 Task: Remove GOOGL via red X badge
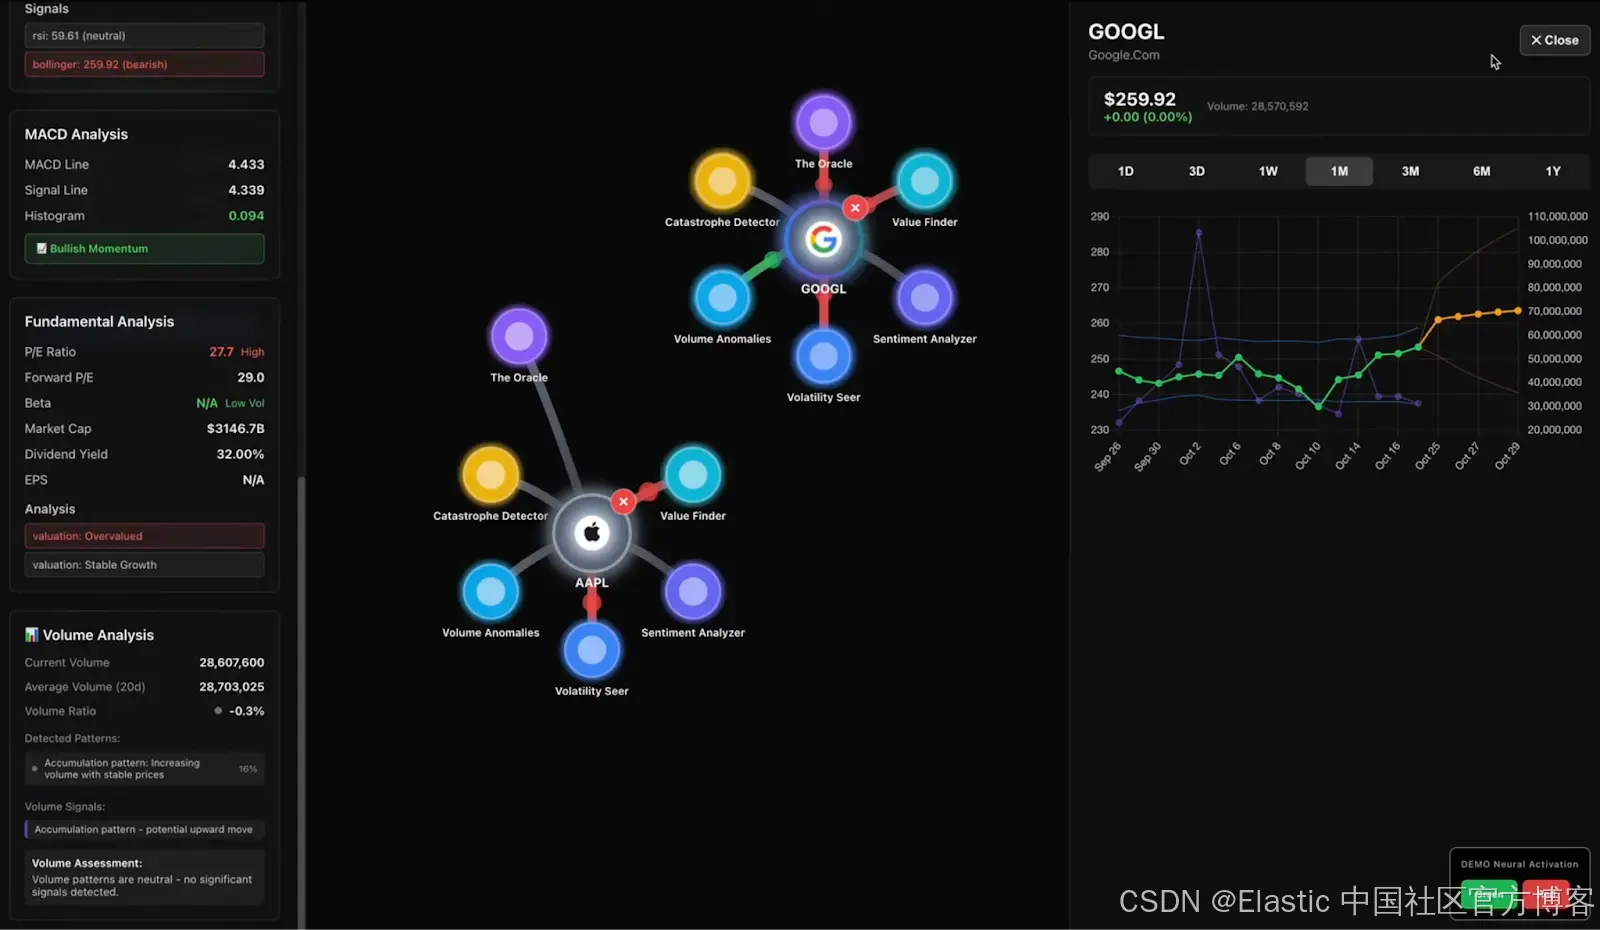click(x=855, y=208)
